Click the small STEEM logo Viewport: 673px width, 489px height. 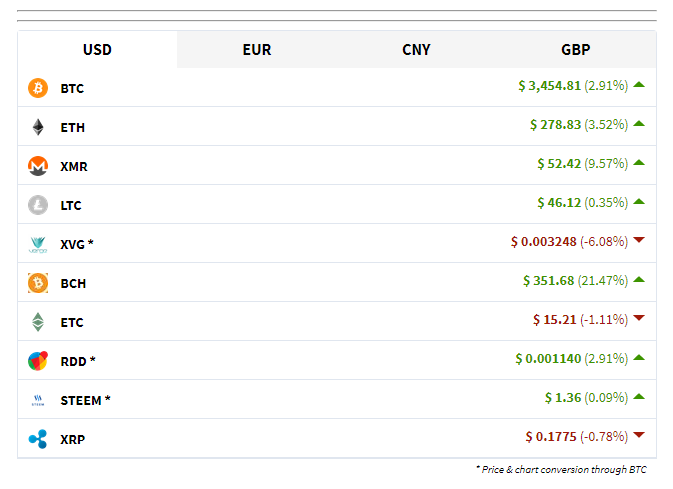click(38, 400)
